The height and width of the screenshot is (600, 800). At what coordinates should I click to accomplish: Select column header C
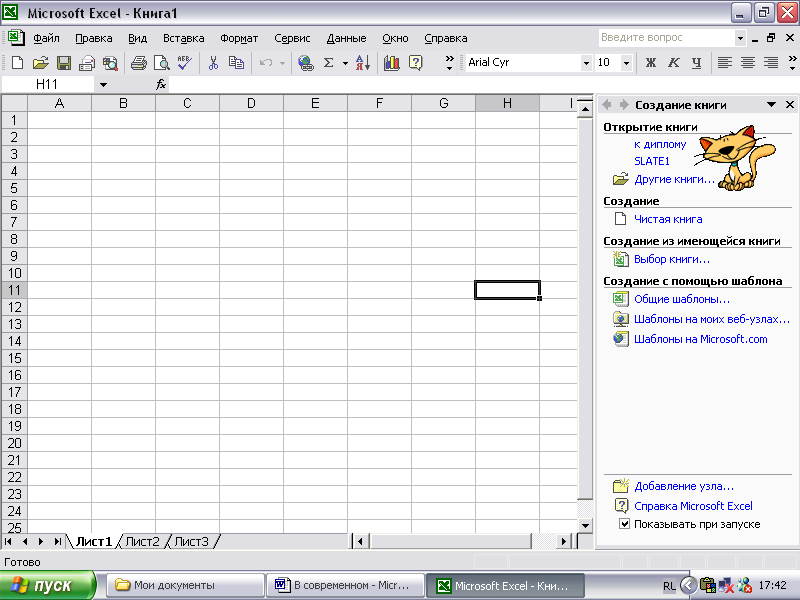click(187, 104)
